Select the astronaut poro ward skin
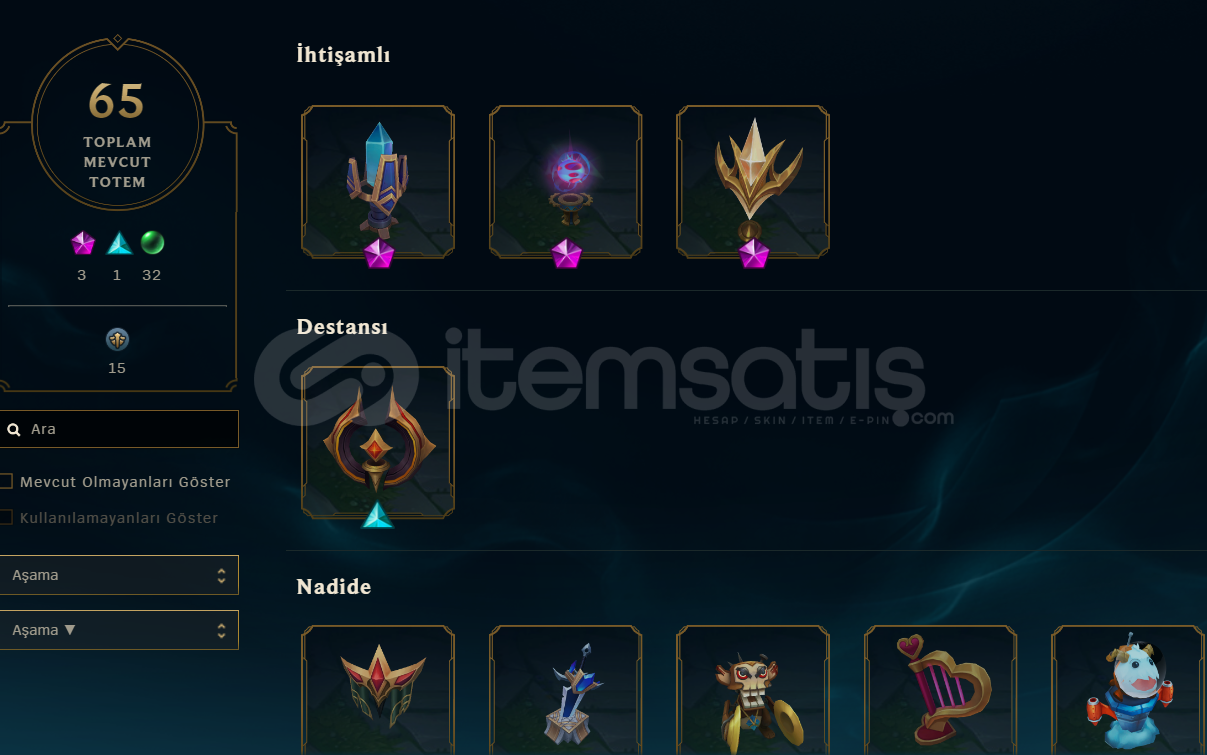The height and width of the screenshot is (755, 1207). 1128,690
